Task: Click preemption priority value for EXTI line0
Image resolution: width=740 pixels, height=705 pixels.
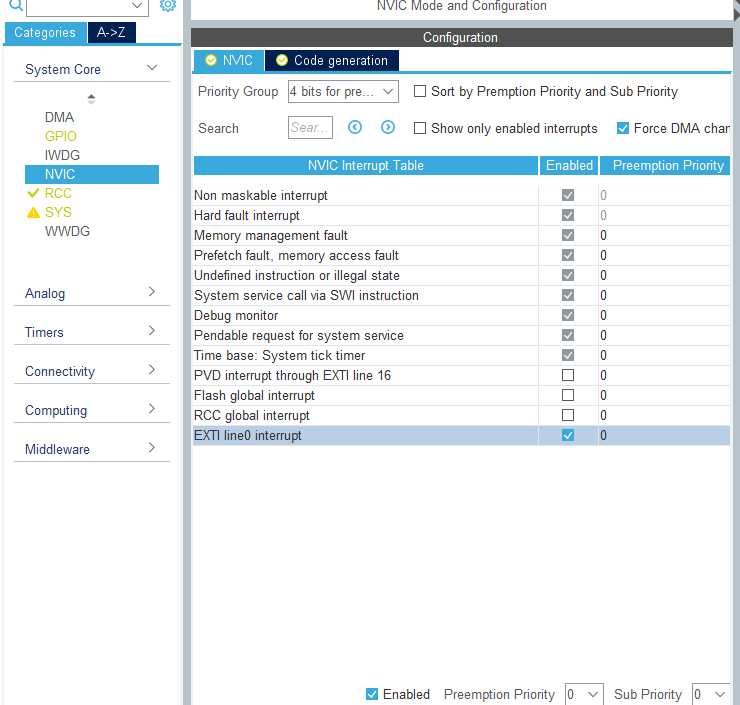Action: click(604, 435)
